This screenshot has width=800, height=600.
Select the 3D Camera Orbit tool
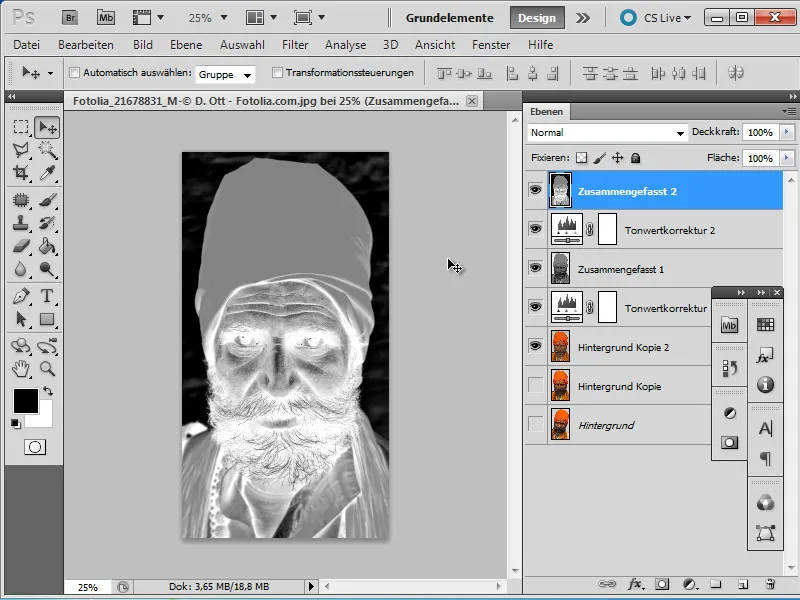click(x=47, y=346)
